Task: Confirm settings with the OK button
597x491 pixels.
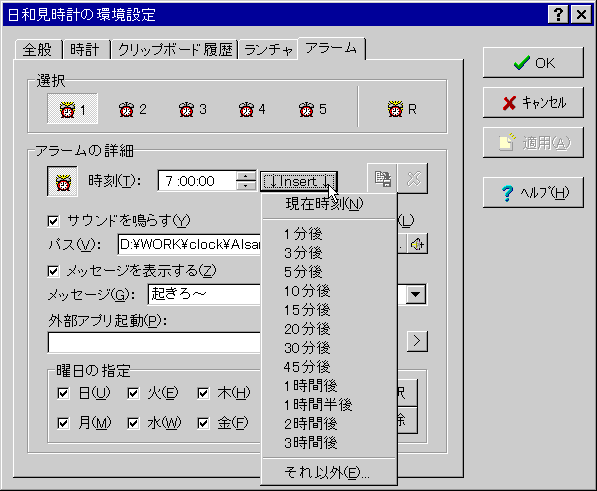Action: coord(533,63)
